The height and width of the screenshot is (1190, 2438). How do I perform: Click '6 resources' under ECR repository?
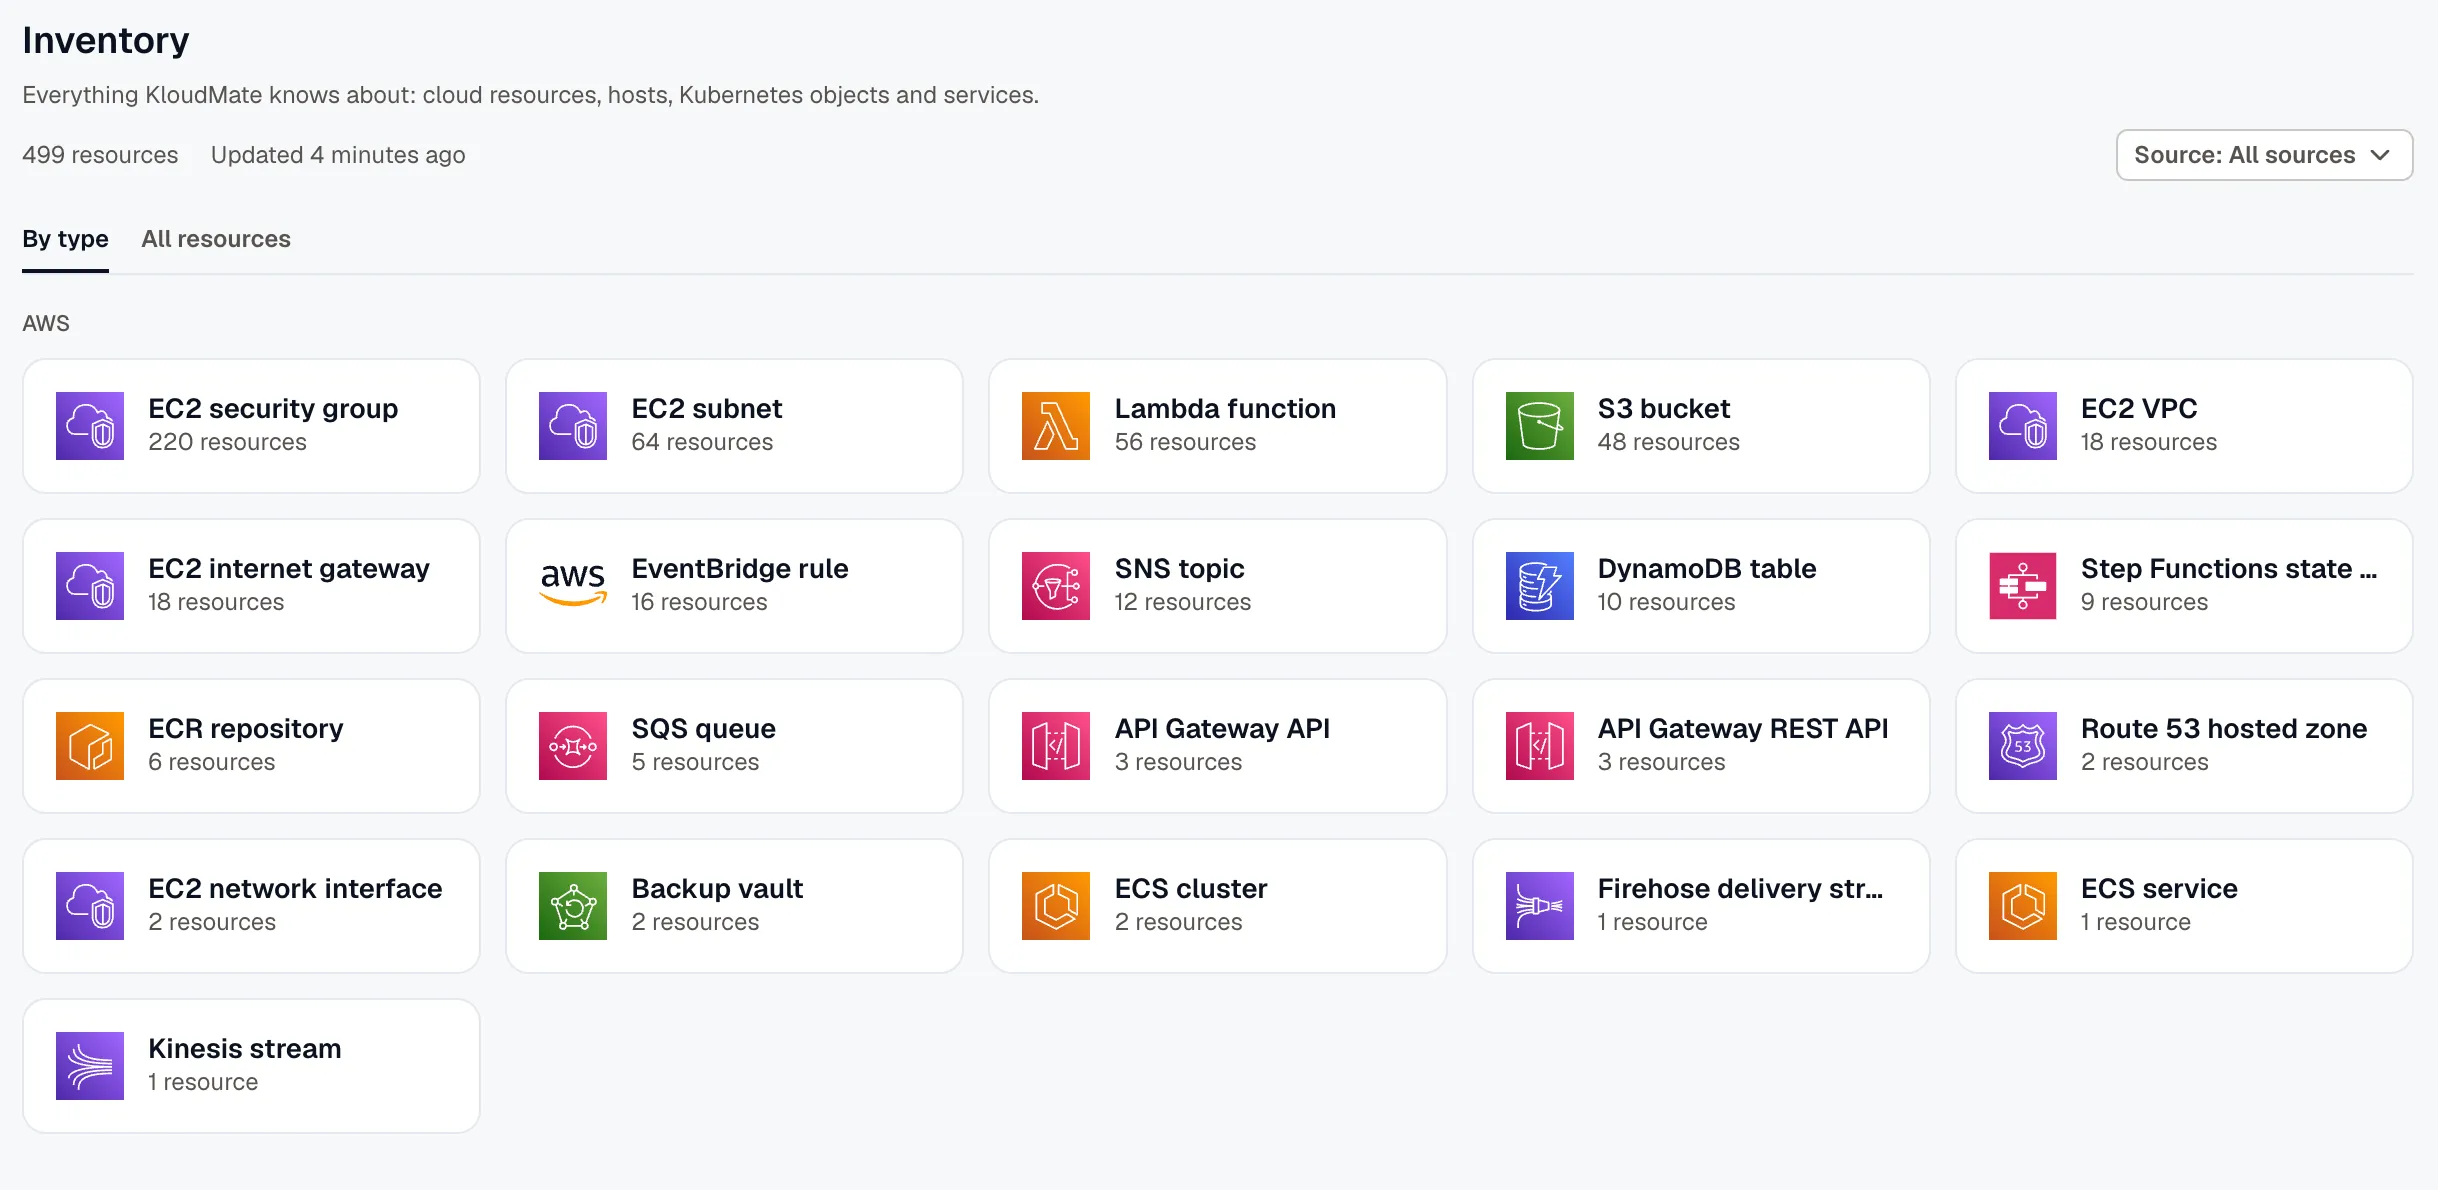coord(211,762)
